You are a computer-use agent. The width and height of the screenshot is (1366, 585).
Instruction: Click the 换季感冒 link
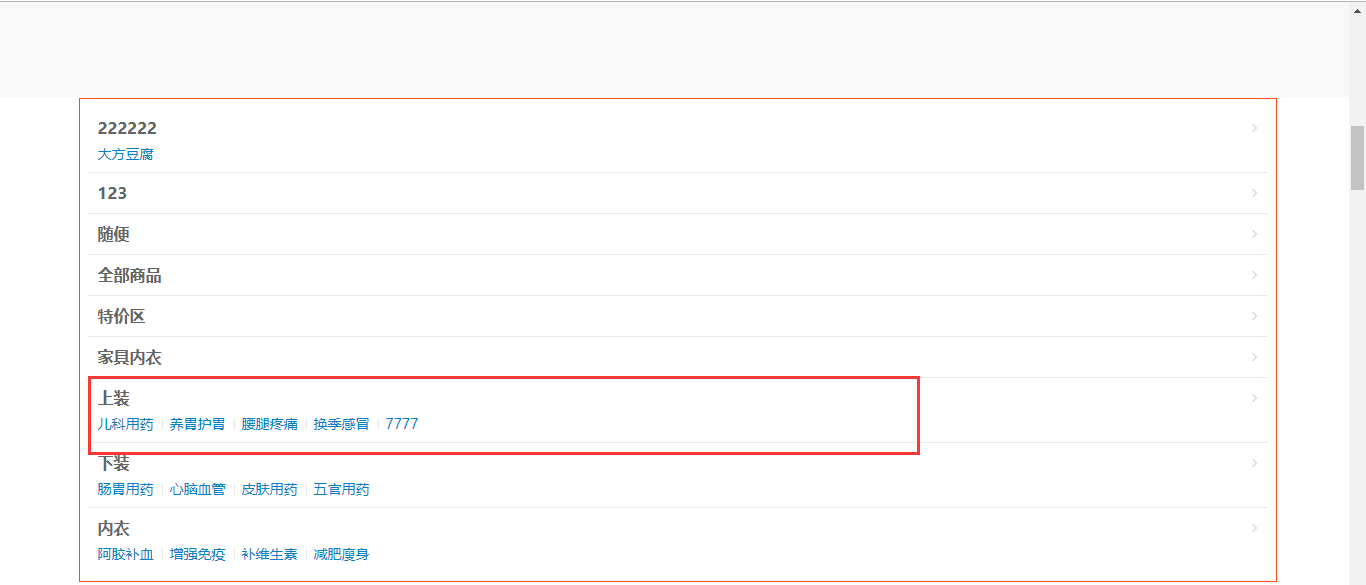tap(341, 424)
